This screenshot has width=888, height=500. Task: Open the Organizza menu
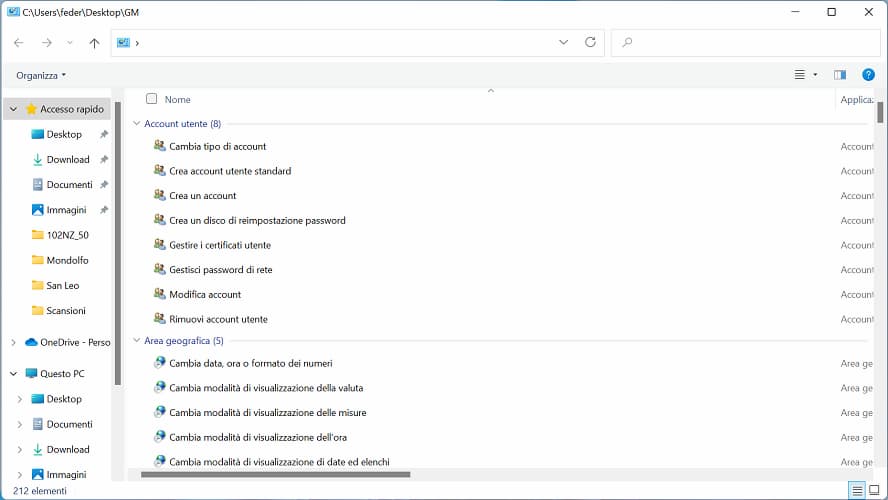point(41,75)
